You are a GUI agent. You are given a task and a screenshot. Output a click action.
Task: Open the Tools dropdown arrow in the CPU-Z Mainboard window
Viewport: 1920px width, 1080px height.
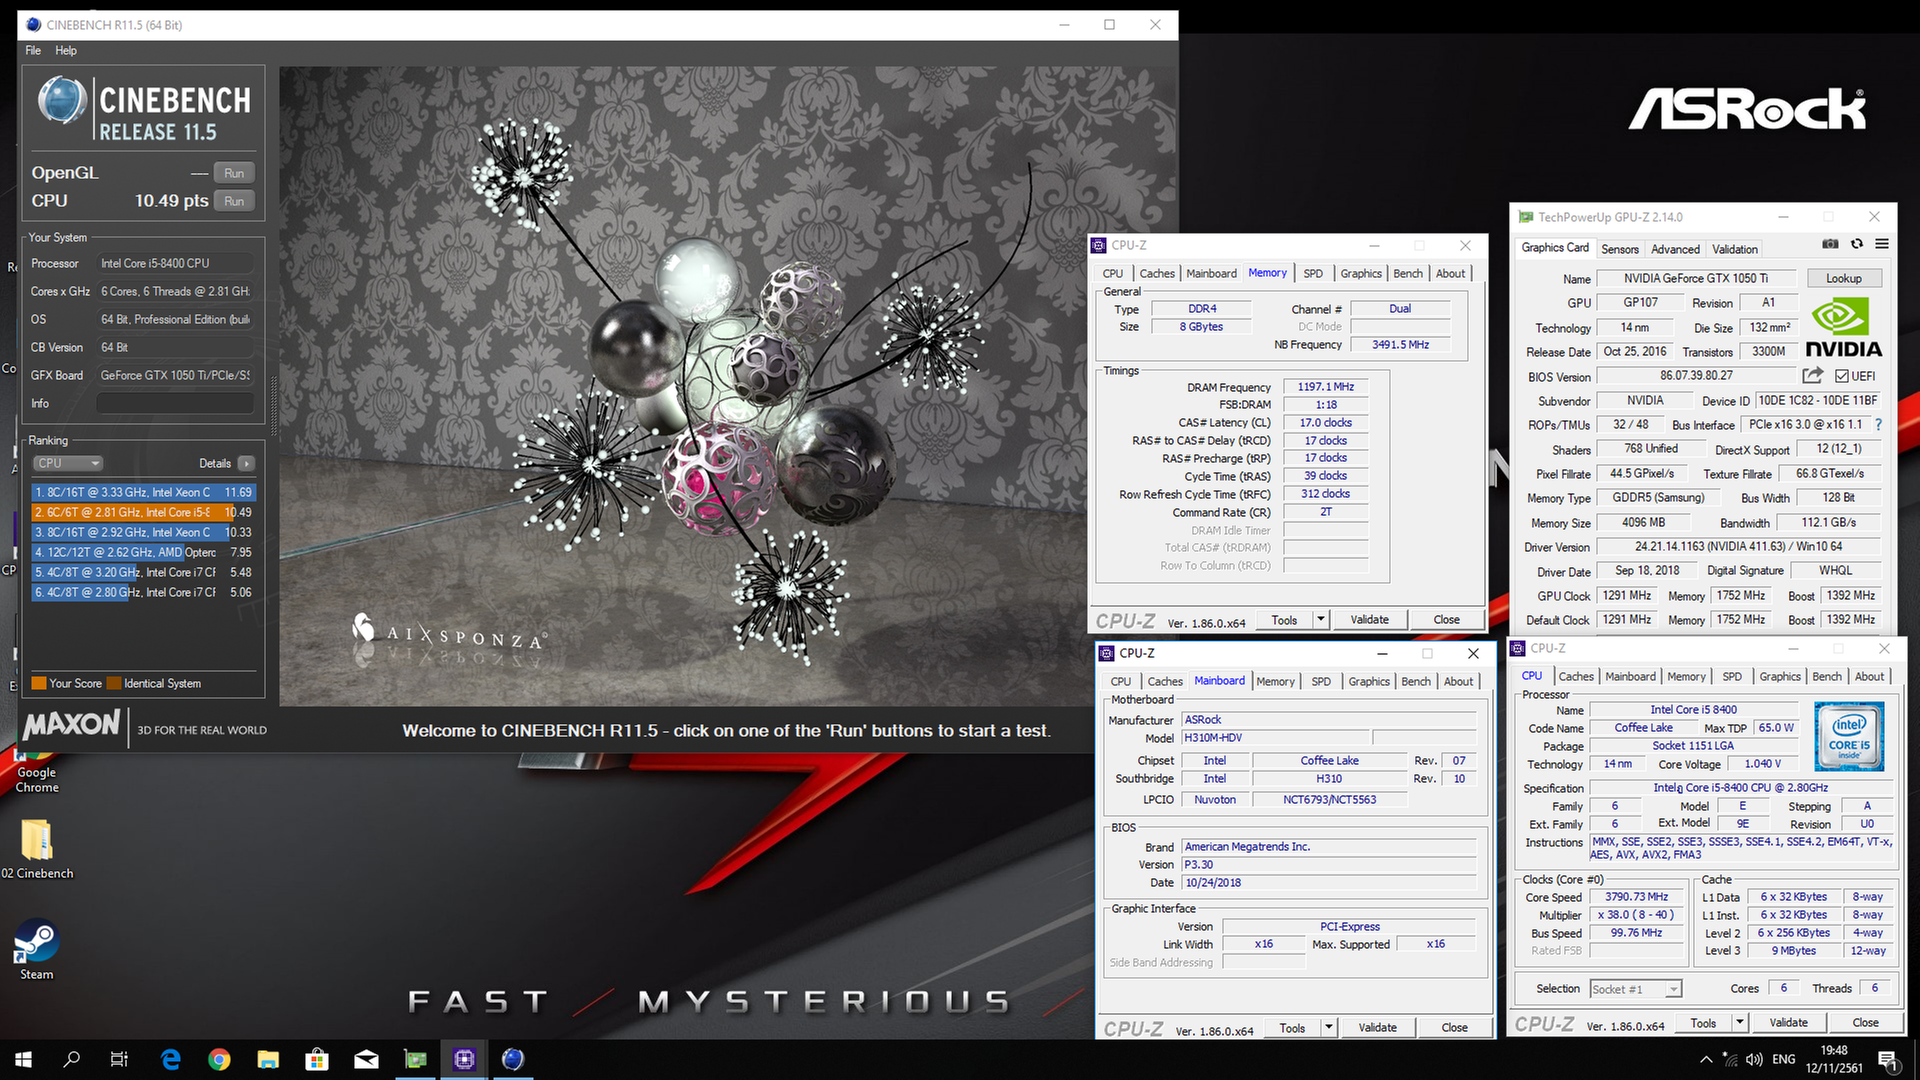1328,1027
